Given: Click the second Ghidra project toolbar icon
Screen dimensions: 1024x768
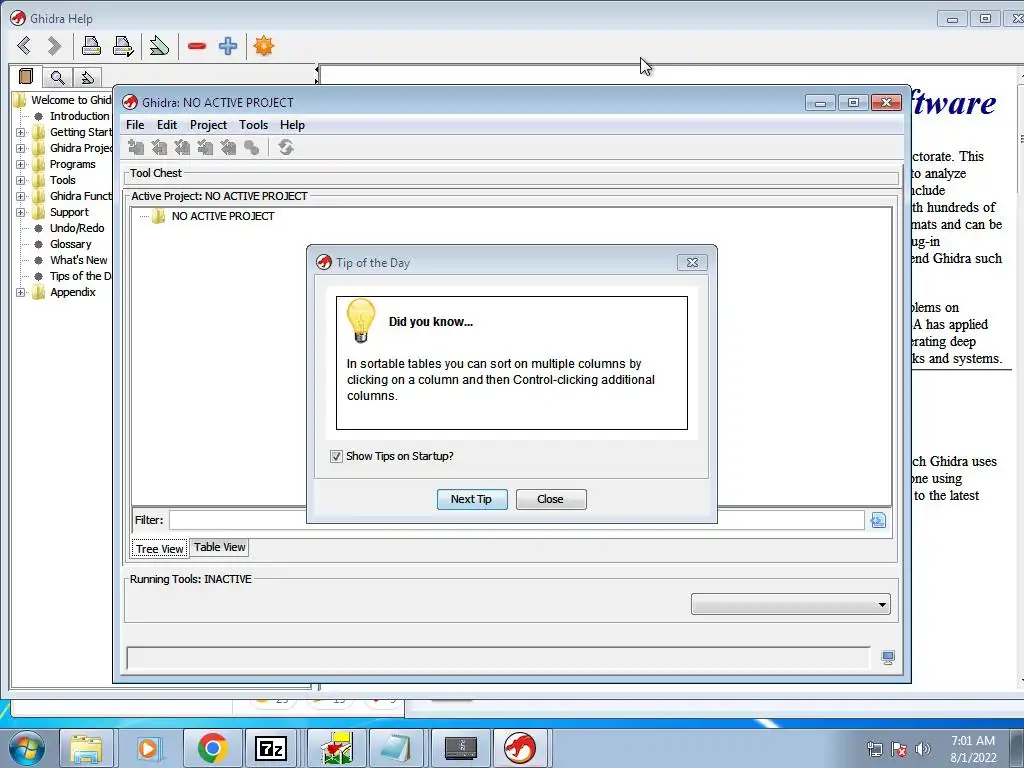Looking at the screenshot, I should (159, 148).
